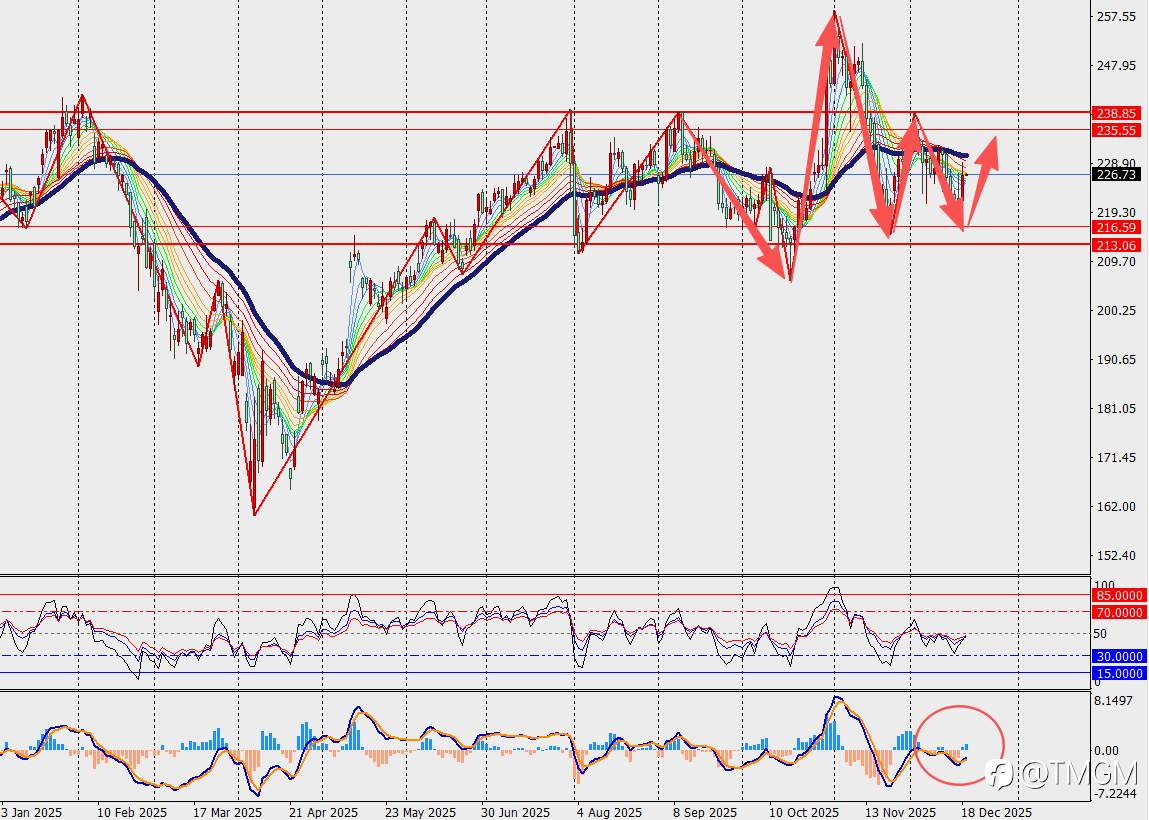Select the blue 30.0000 oscillator level label

point(1118,657)
